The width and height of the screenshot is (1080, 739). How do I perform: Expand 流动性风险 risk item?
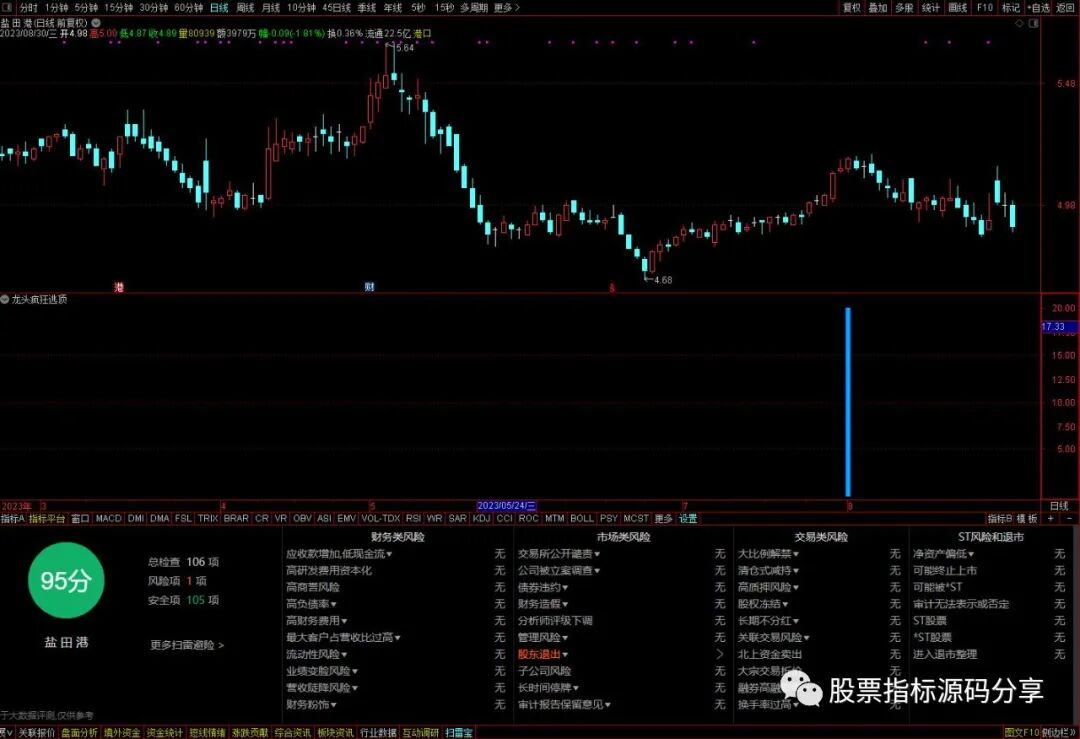[317, 654]
